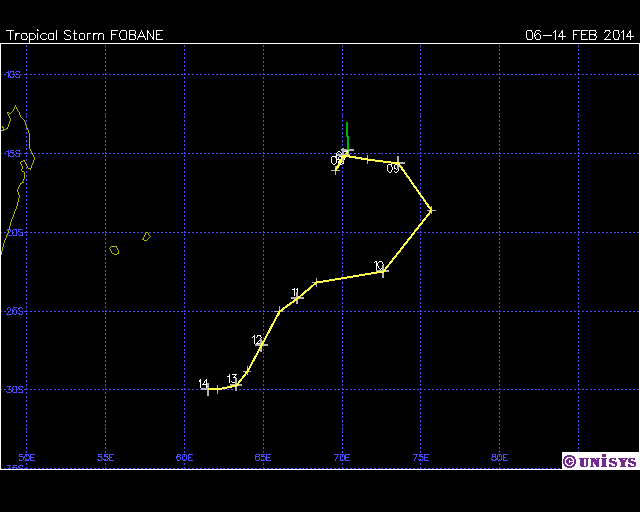Image resolution: width=640 pixels, height=512 pixels.
Task: Select the day 12 position marker
Action: 262,344
